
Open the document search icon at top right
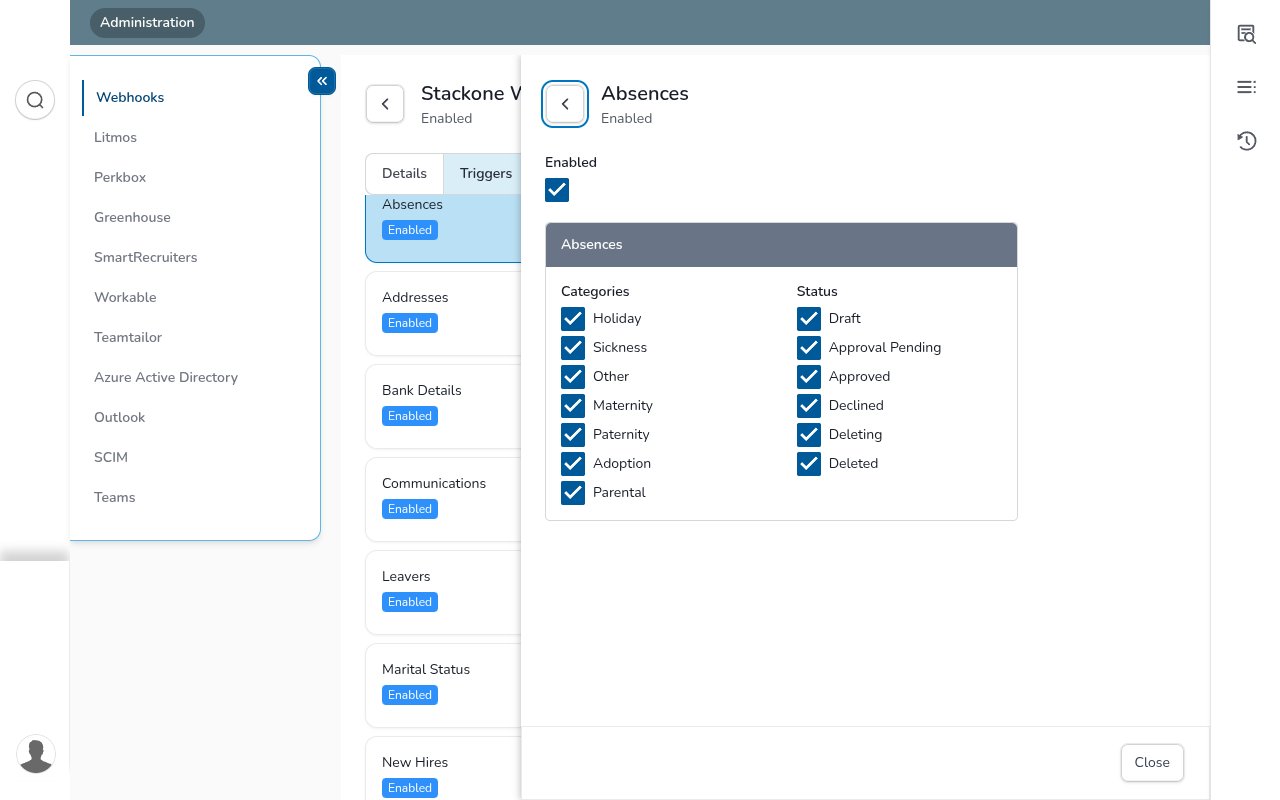click(1246, 34)
